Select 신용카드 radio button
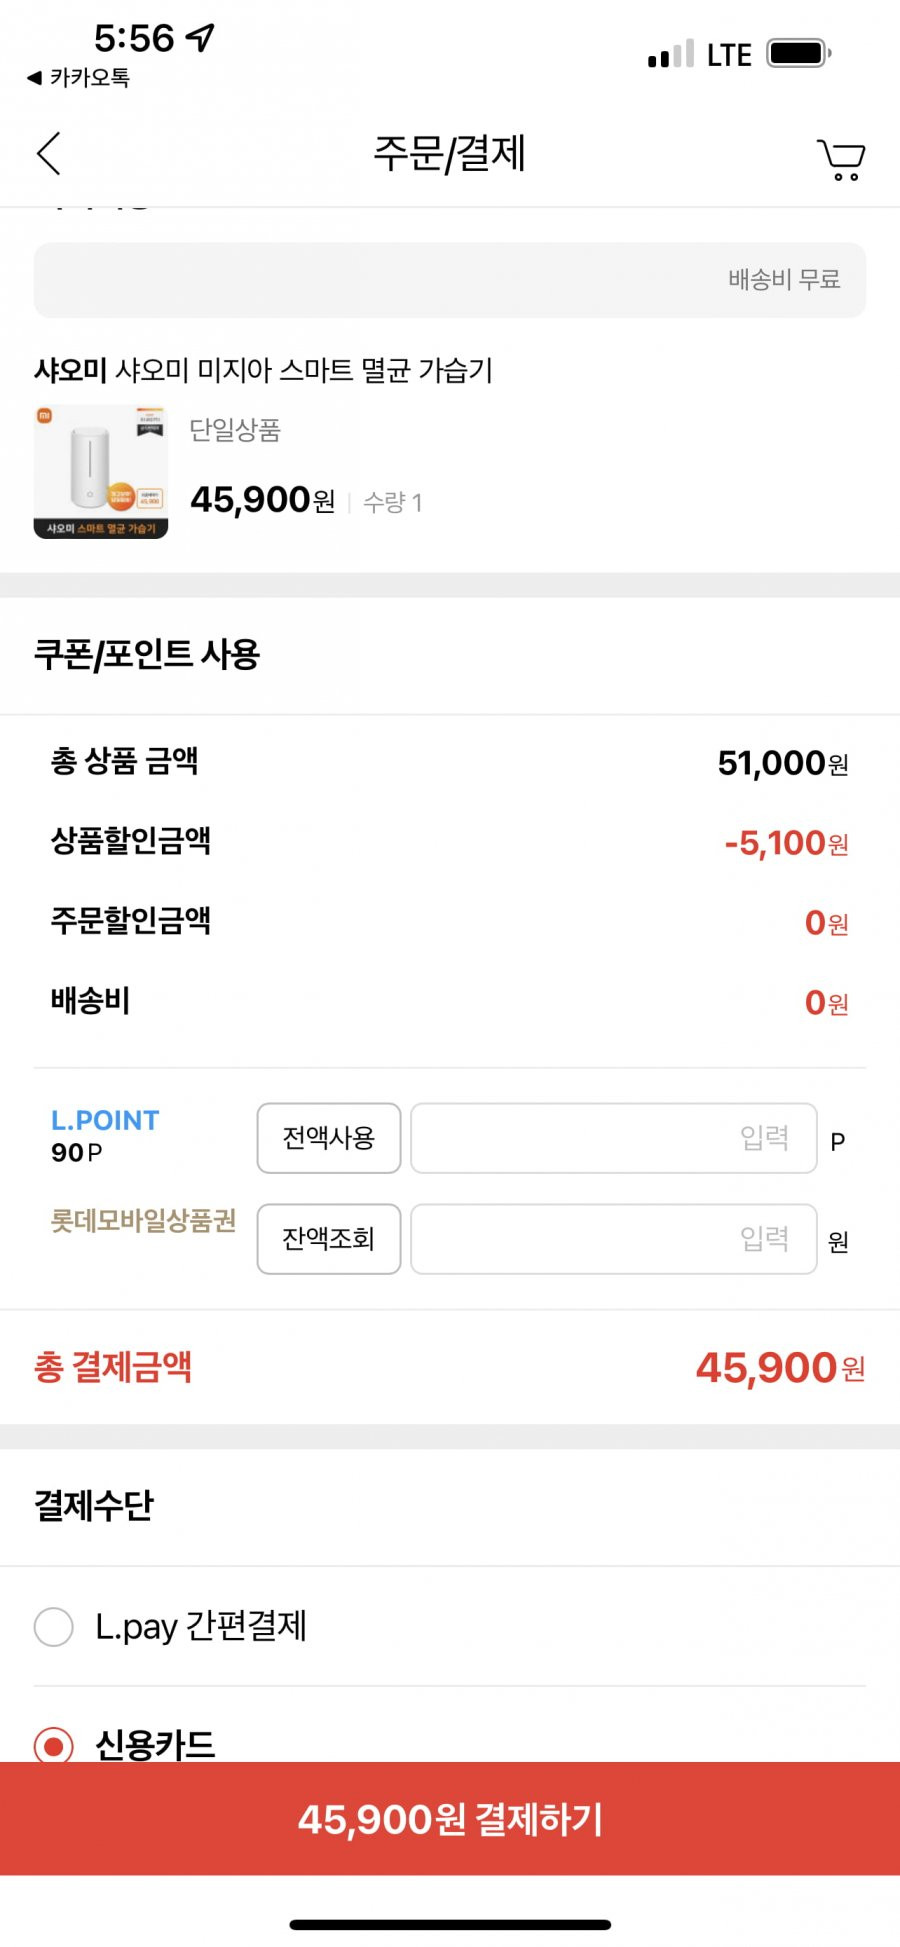Viewport: 900px width, 1947px height. pos(54,1745)
